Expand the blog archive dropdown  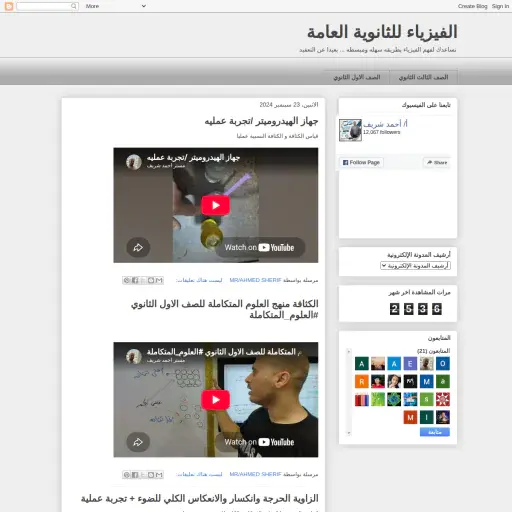[x=415, y=266]
